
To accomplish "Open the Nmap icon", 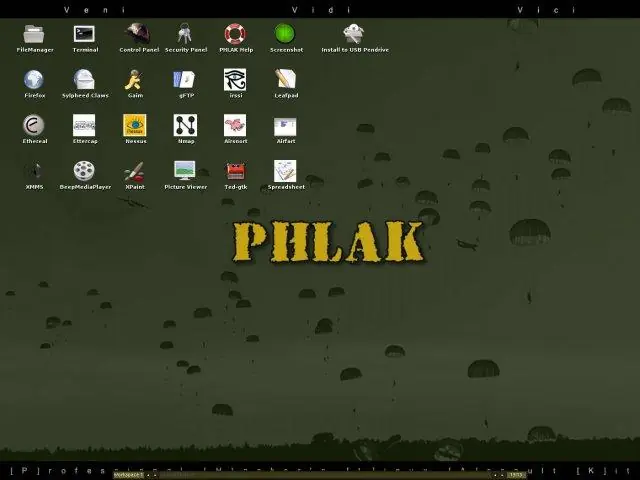I will (185, 125).
